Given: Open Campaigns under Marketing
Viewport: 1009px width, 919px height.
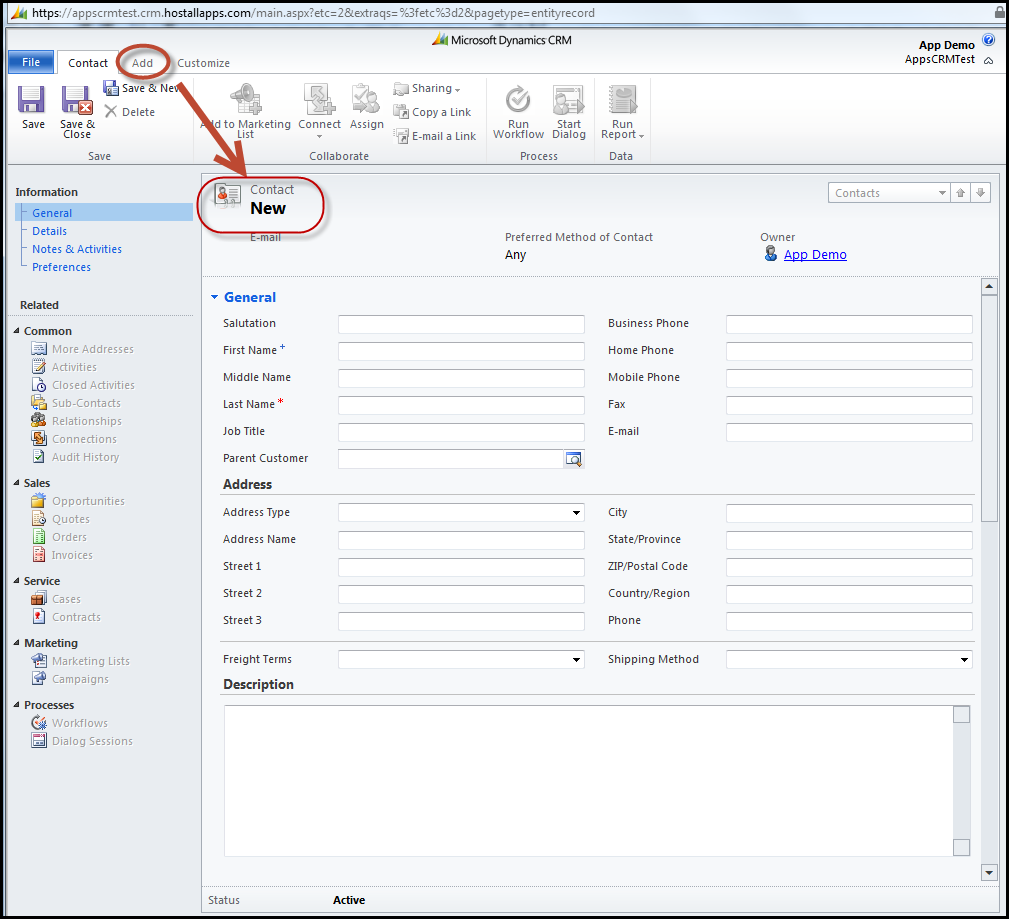Looking at the screenshot, I should (69, 679).
